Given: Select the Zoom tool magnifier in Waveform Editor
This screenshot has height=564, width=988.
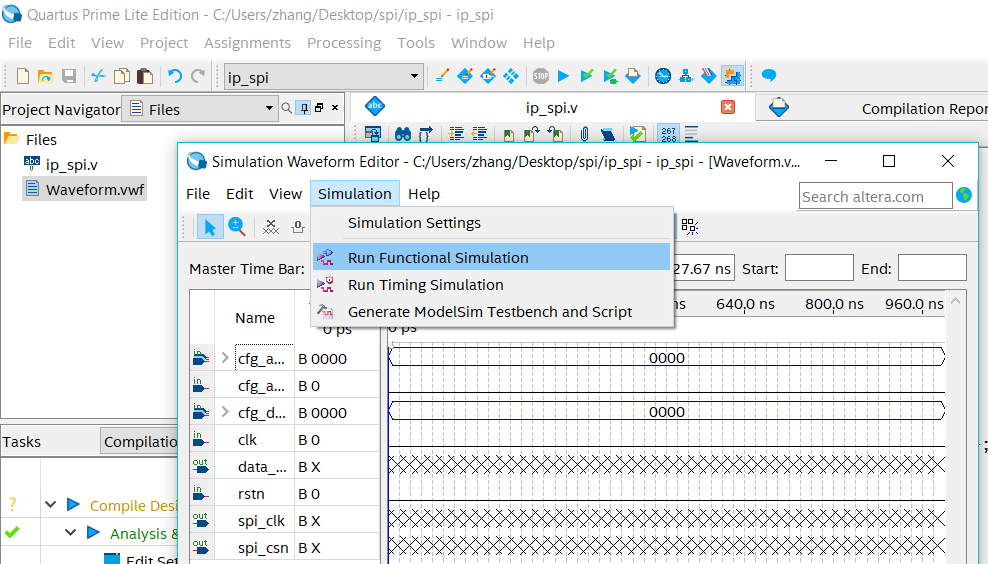Looking at the screenshot, I should [x=237, y=226].
